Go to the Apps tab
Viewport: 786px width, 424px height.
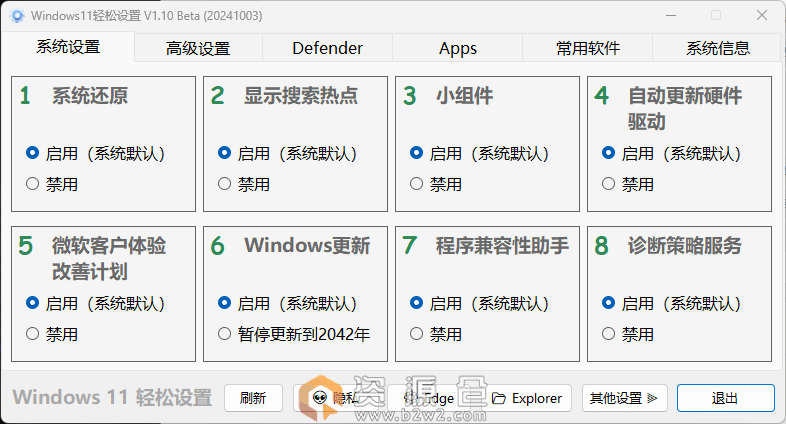(458, 48)
